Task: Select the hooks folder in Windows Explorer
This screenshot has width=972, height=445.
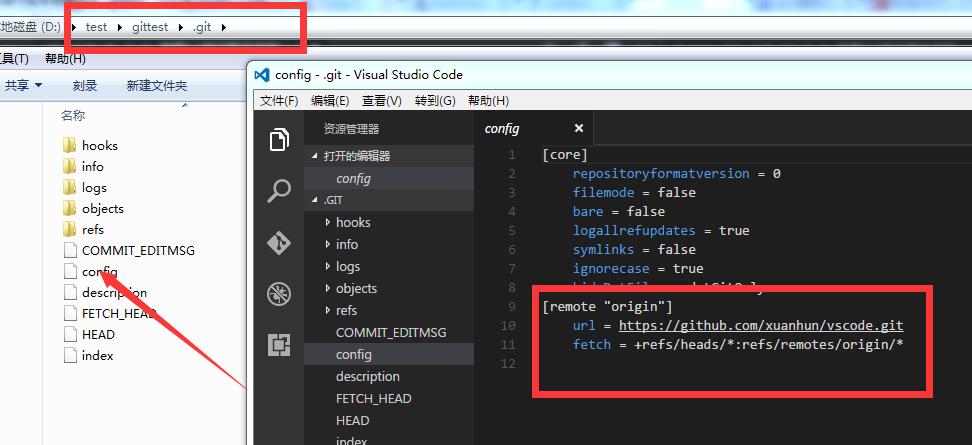Action: 91,146
